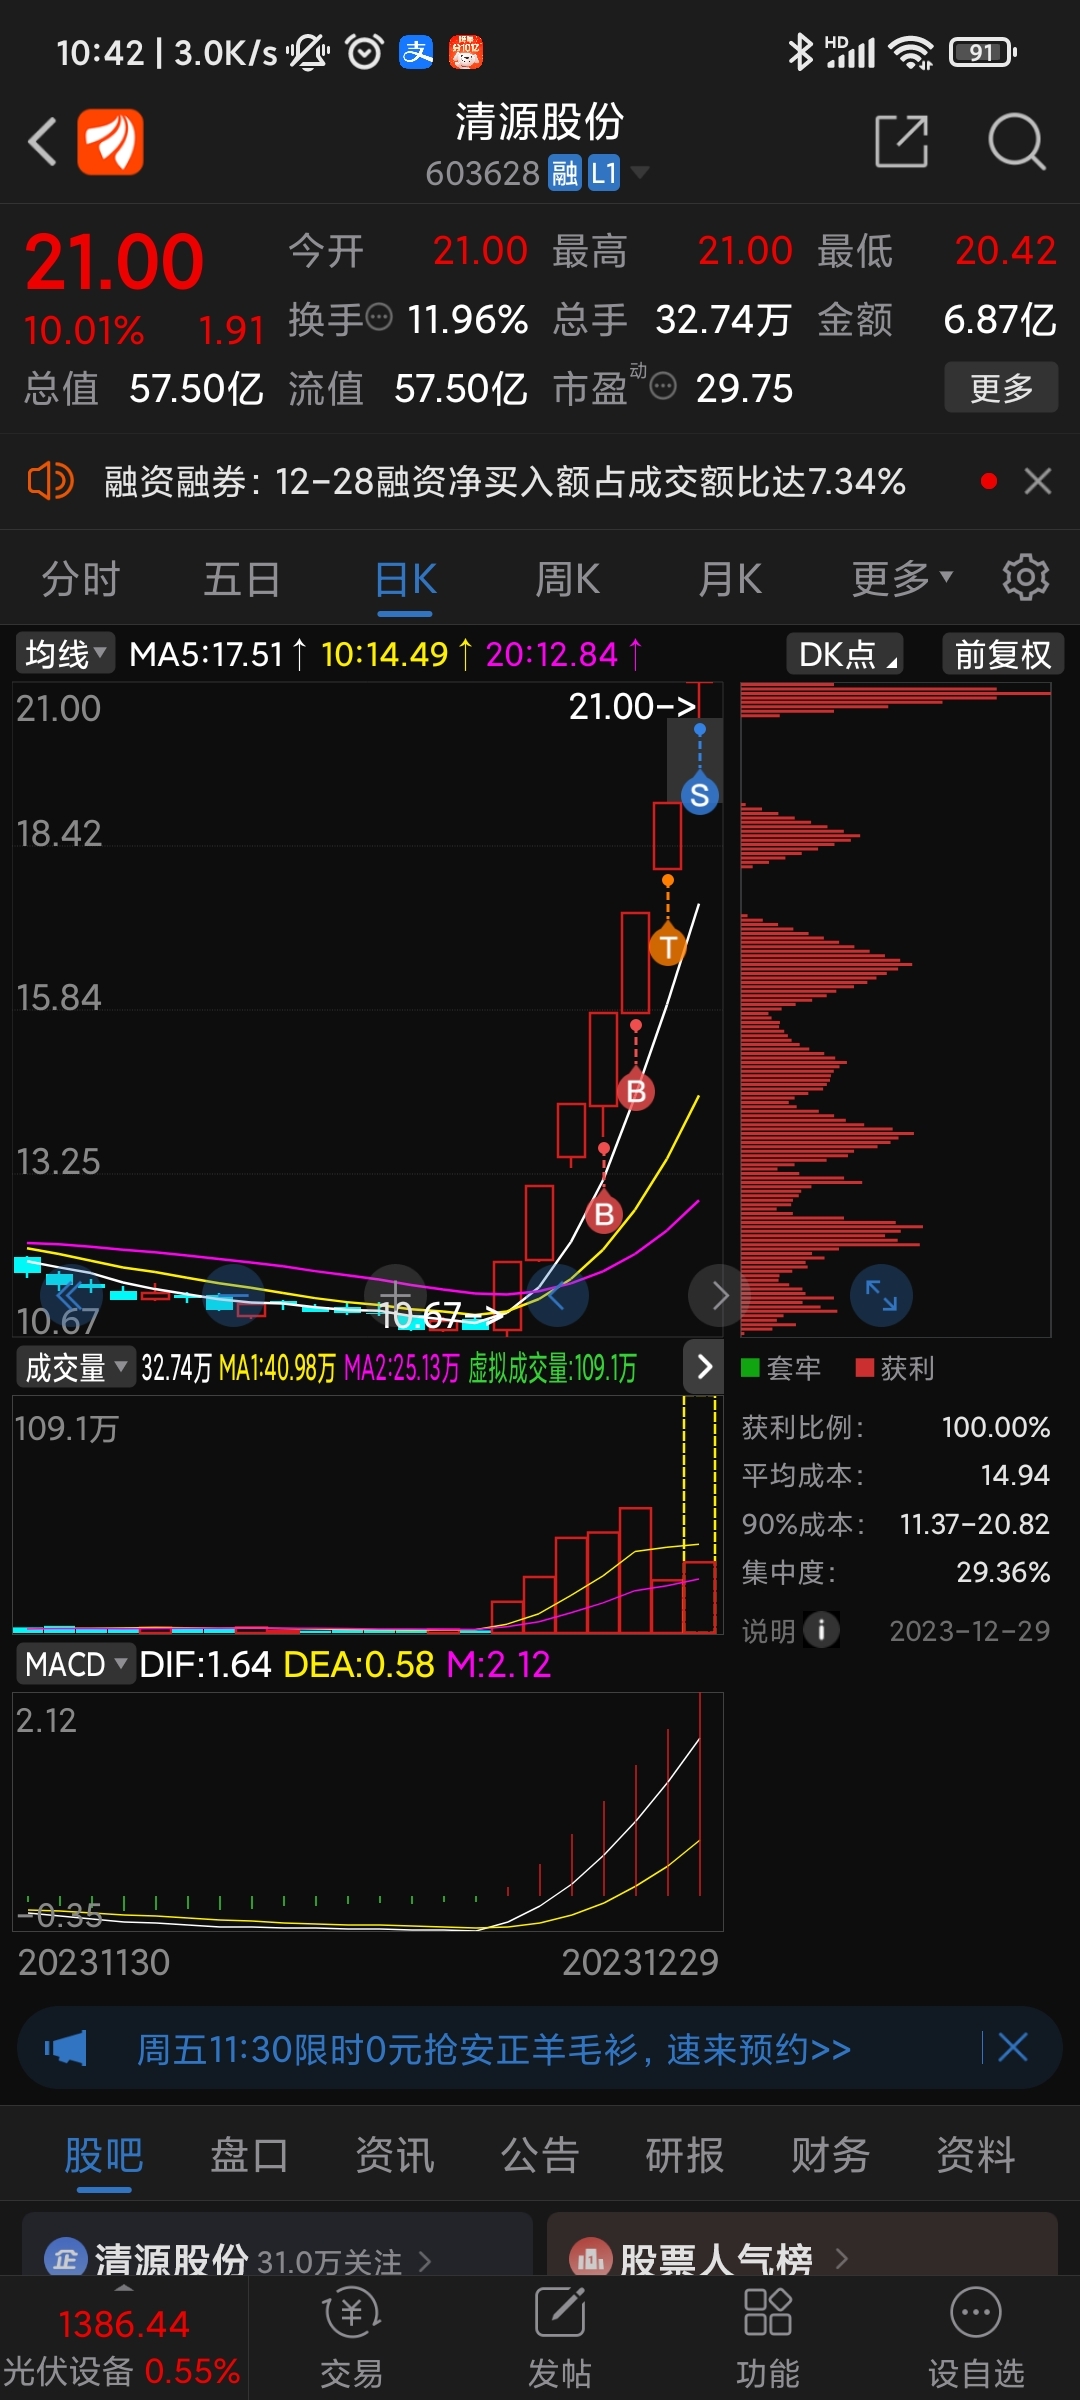Open the Eastmoney orange app logo
1080x2400 pixels.
click(x=110, y=141)
